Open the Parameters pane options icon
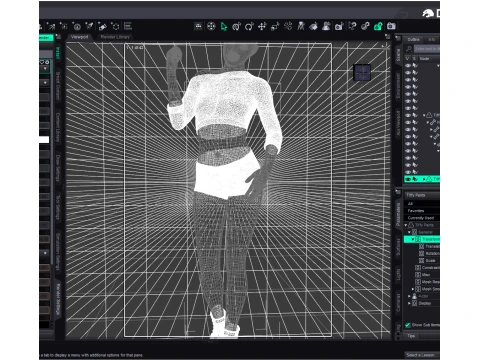Viewport: 480px width, 360px height. [x=398, y=192]
